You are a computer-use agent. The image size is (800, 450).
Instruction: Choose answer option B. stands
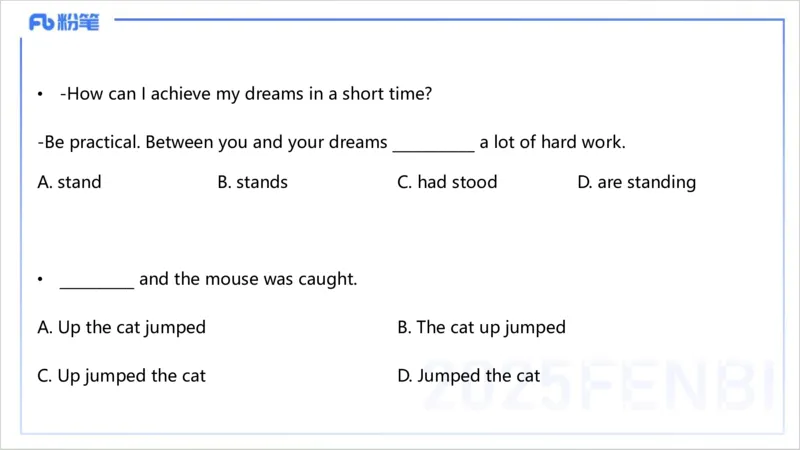(252, 182)
